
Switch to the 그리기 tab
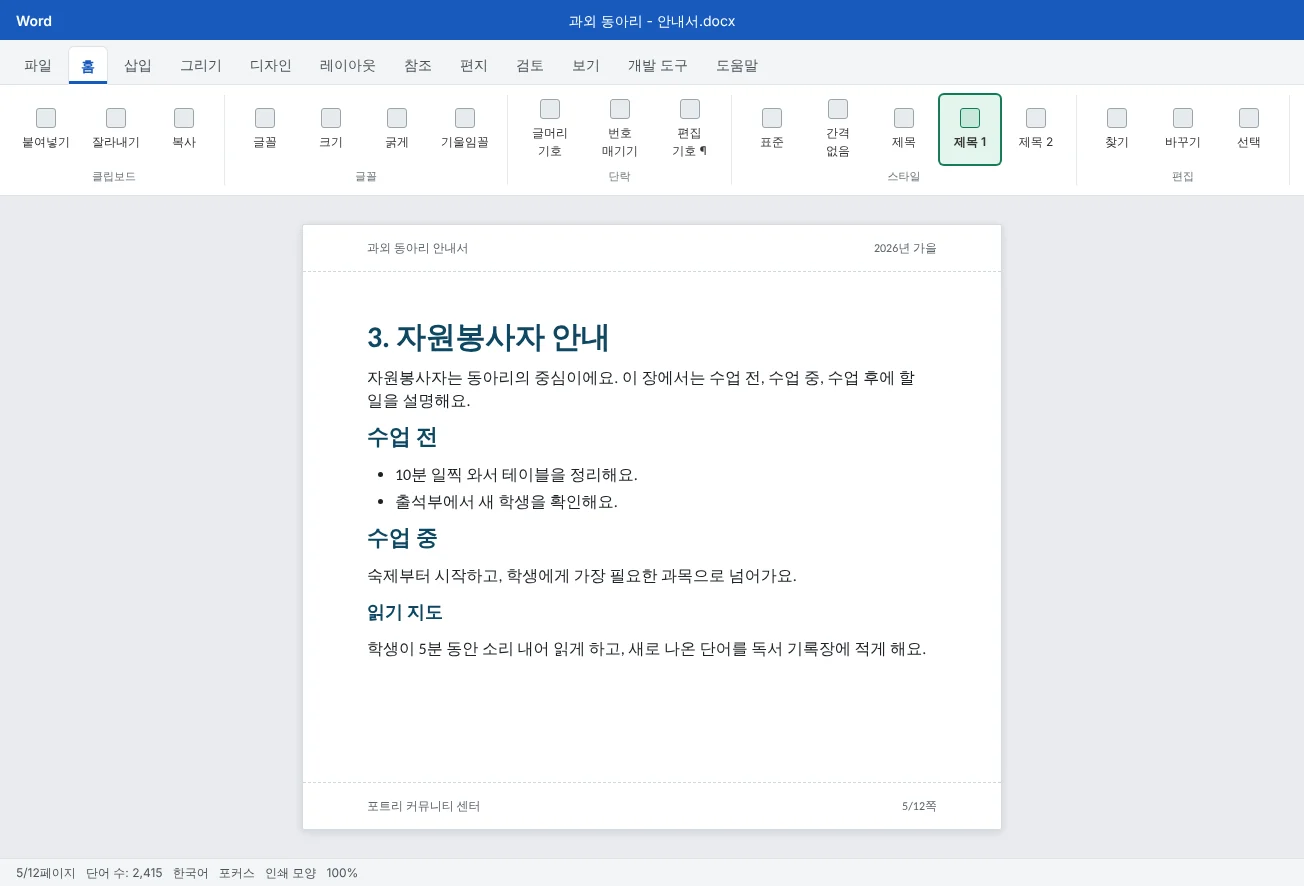201,66
